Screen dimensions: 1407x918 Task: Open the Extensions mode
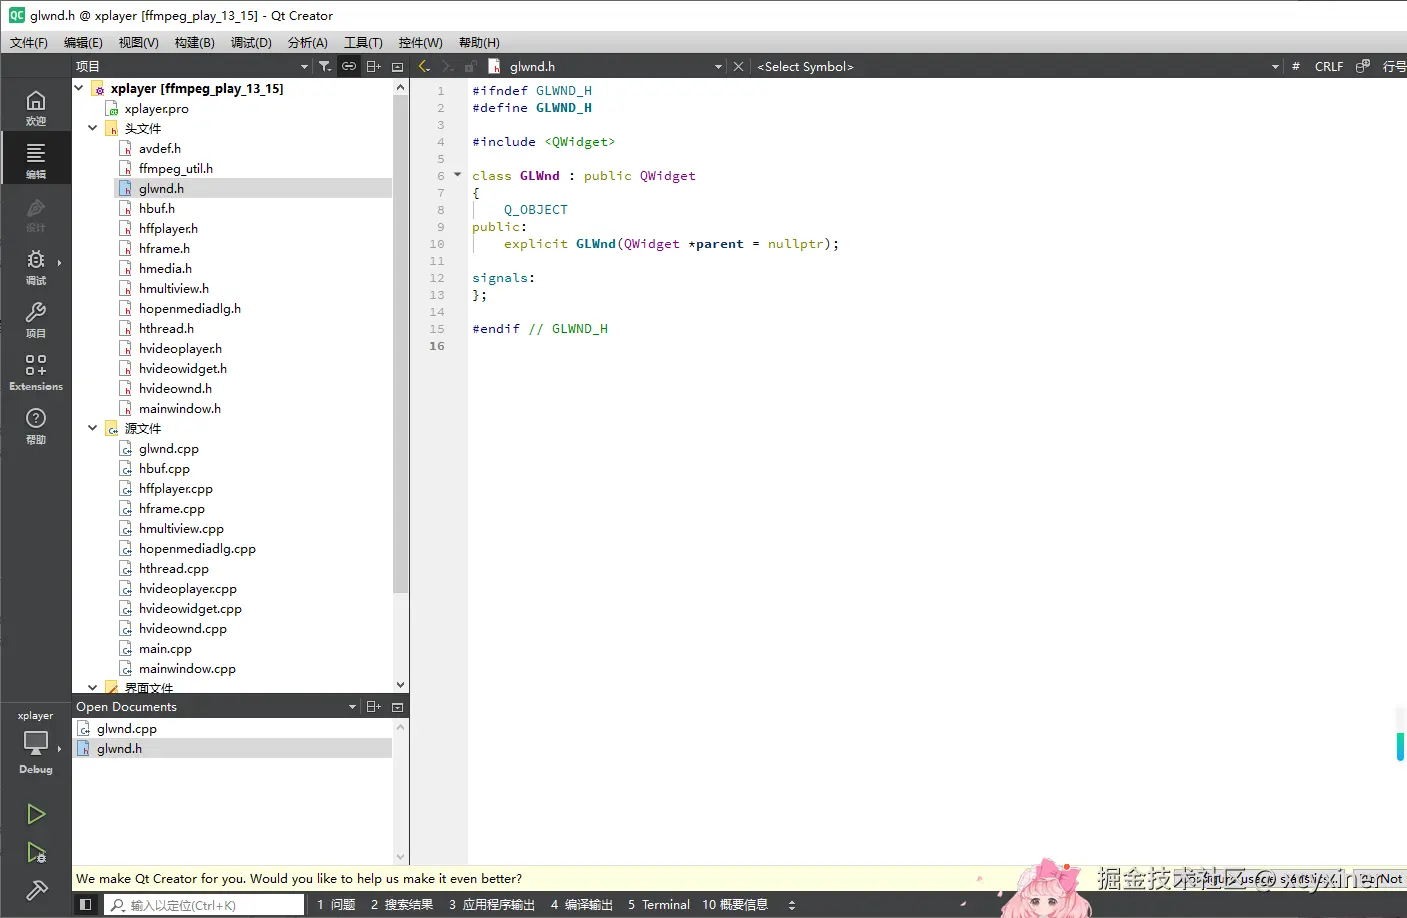[36, 371]
